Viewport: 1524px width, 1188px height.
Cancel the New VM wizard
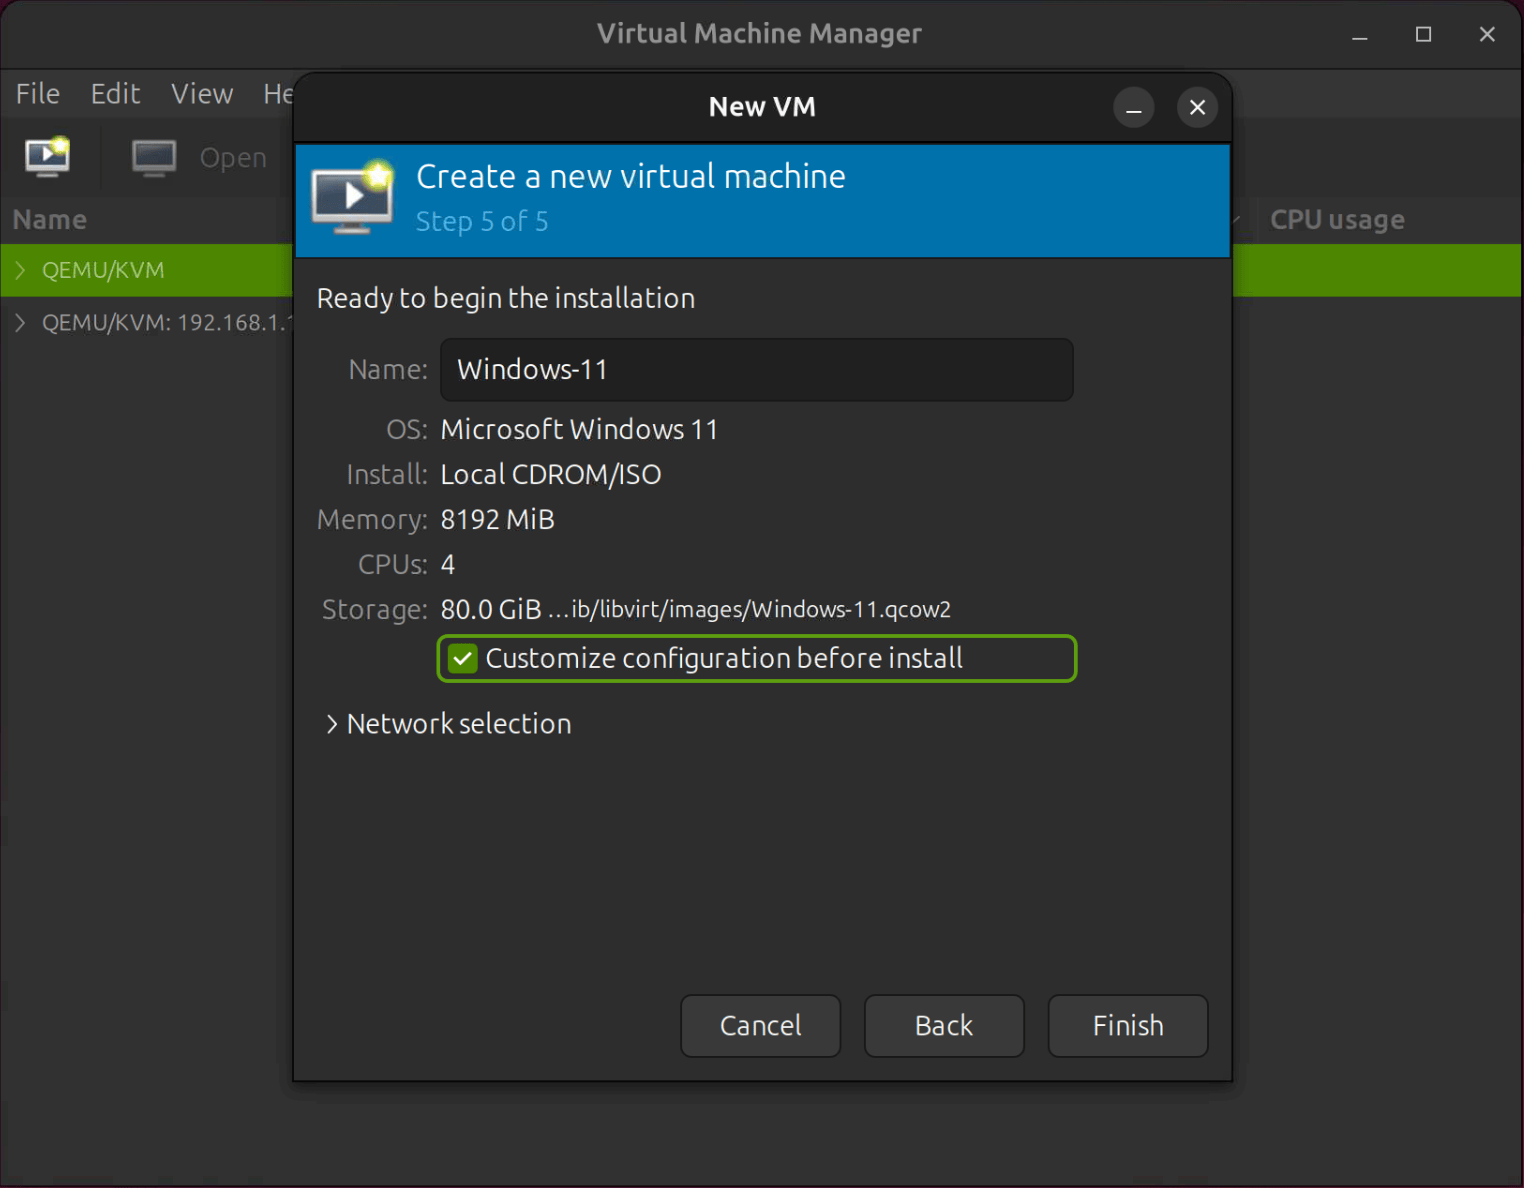[x=760, y=1025]
